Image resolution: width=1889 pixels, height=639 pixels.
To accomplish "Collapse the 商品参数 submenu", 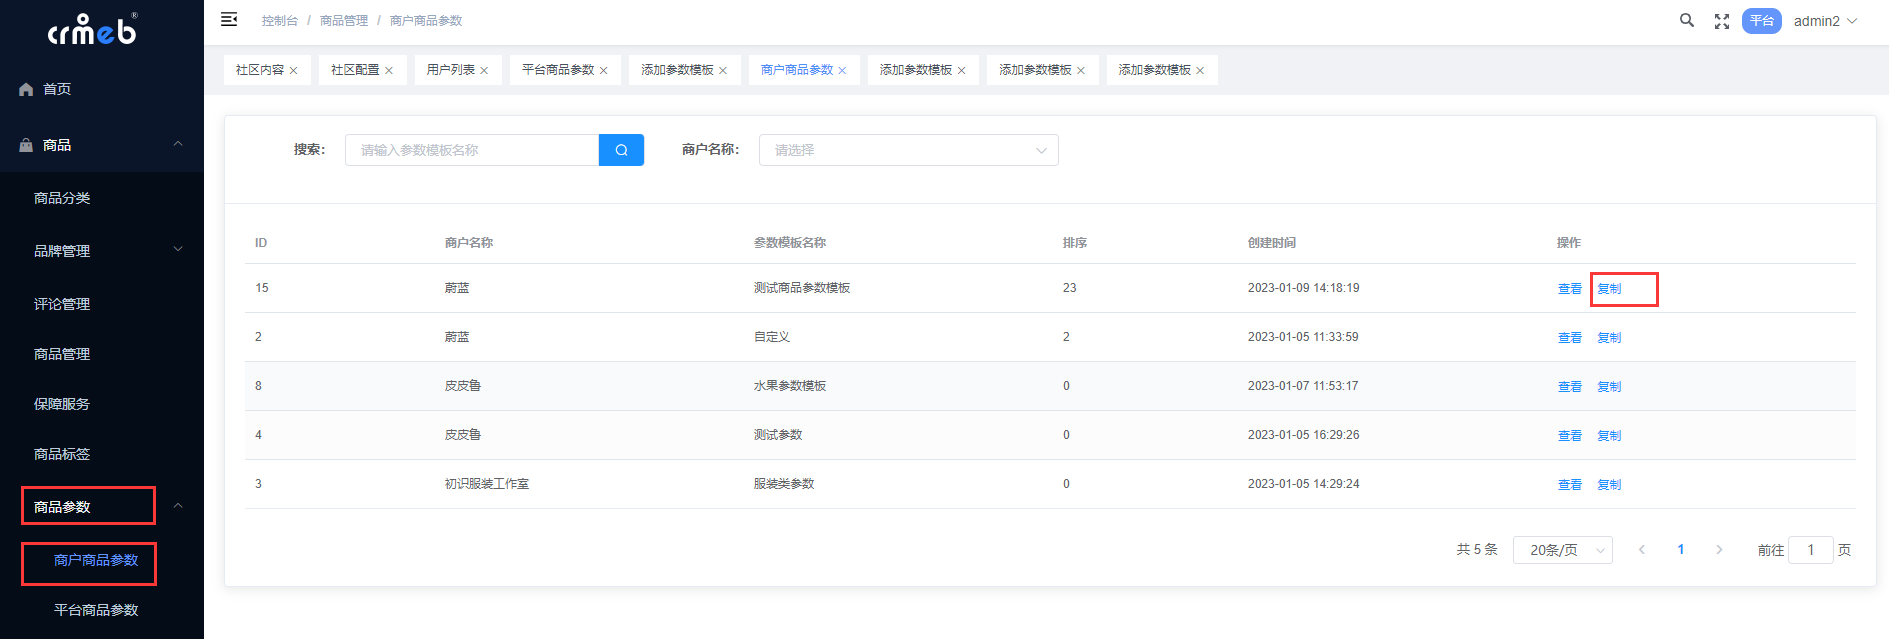I will pos(178,506).
